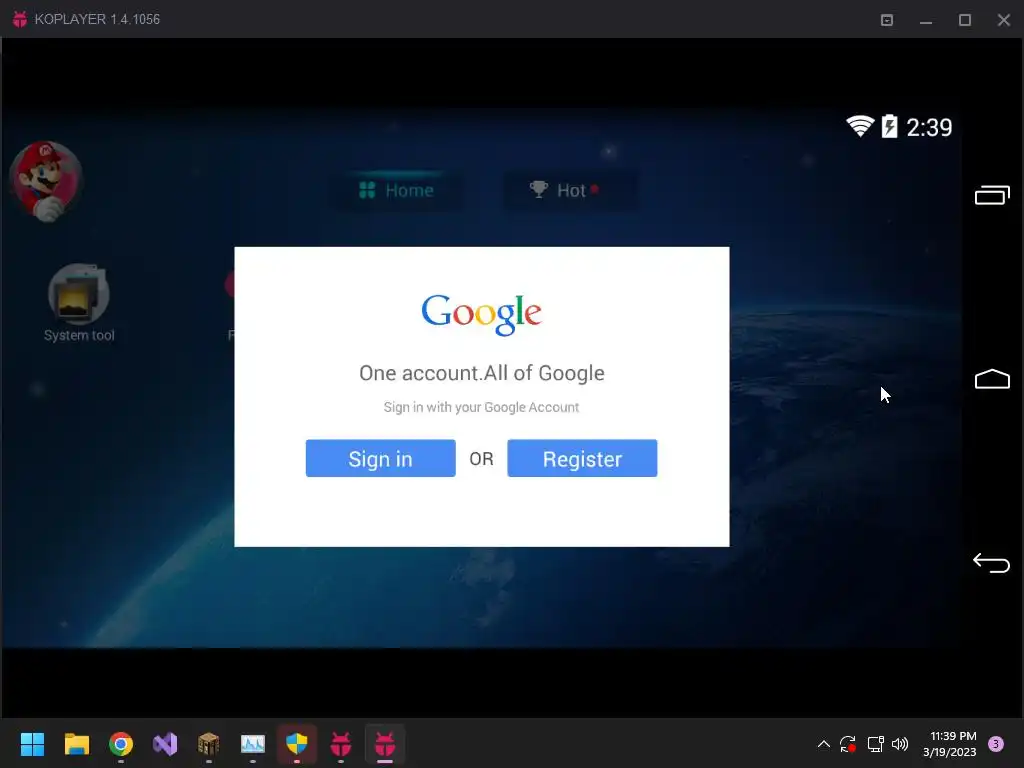The image size is (1024, 768).
Task: Tap the Android home icon
Action: click(x=992, y=379)
